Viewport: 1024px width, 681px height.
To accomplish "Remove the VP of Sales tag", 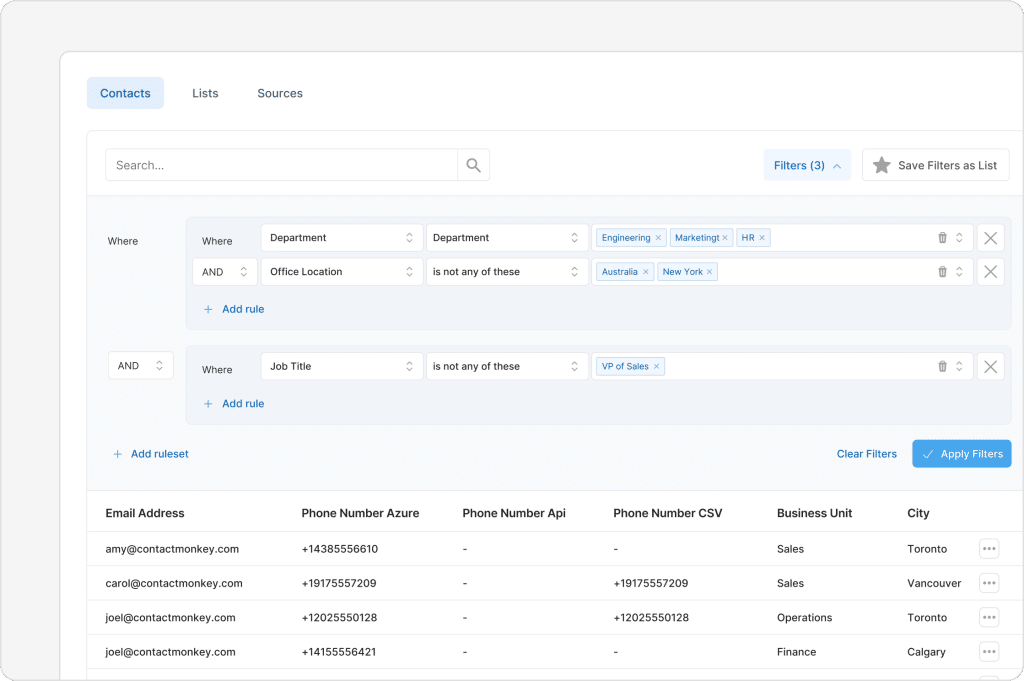I will tap(657, 366).
